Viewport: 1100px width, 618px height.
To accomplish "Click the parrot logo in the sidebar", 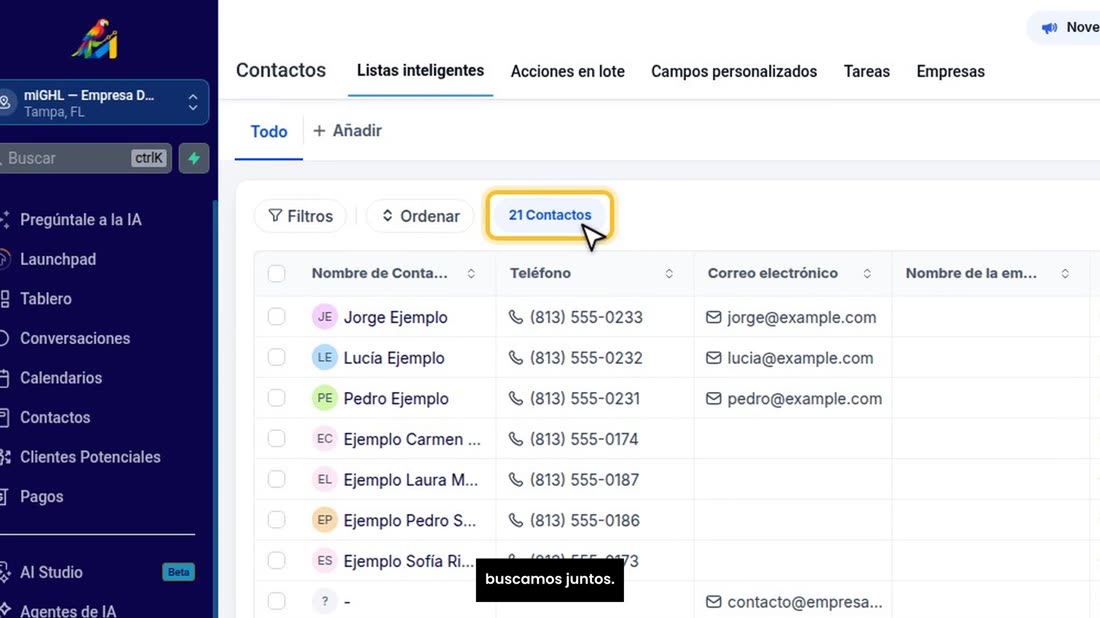I will coord(95,39).
